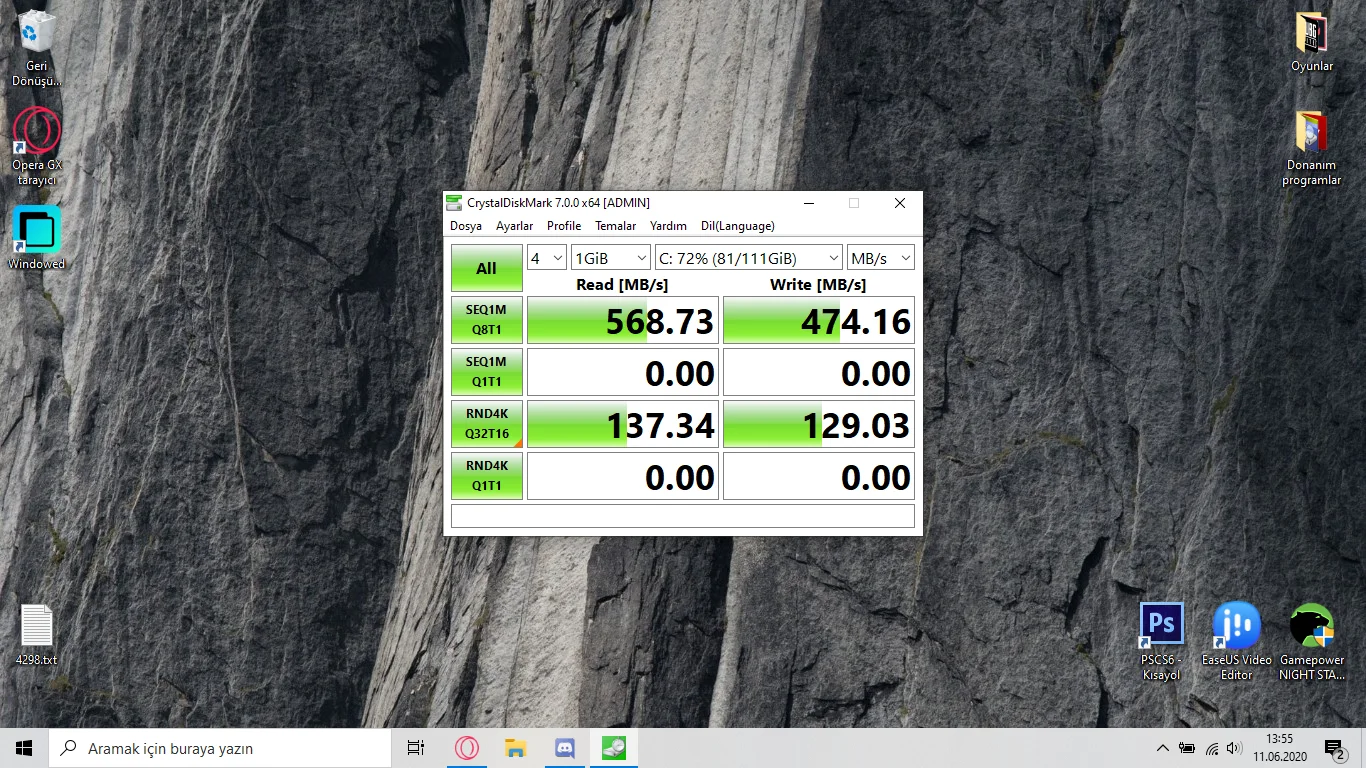The height and width of the screenshot is (768, 1366).
Task: Click the Windows search box
Action: 220,748
